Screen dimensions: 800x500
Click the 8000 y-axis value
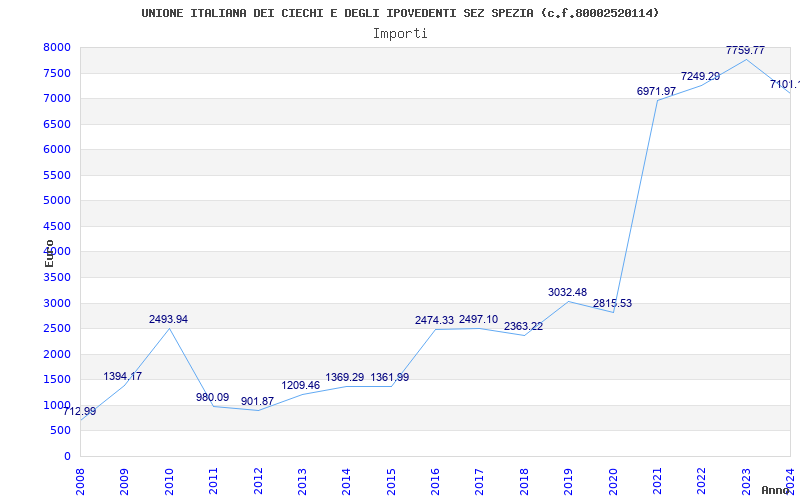pyautogui.click(x=56, y=48)
